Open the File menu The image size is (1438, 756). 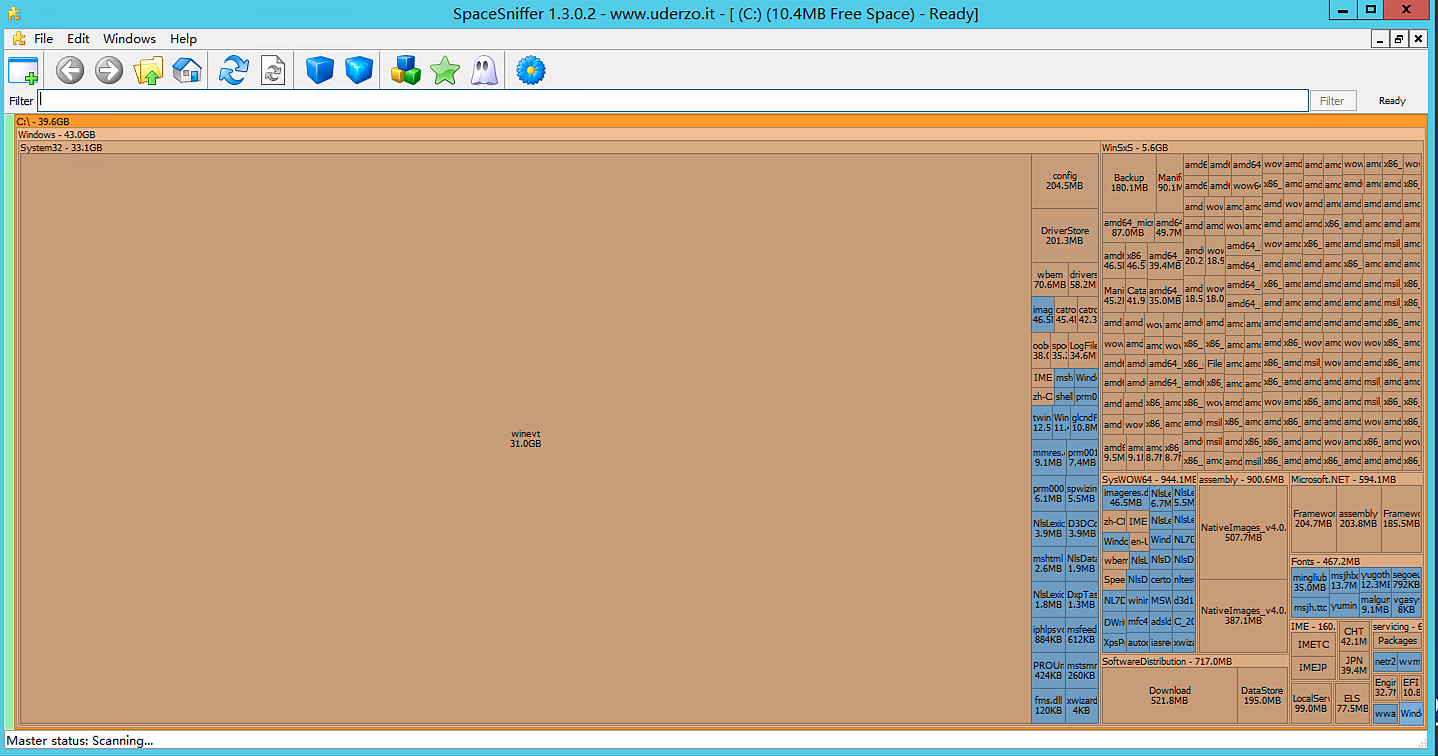pos(43,39)
